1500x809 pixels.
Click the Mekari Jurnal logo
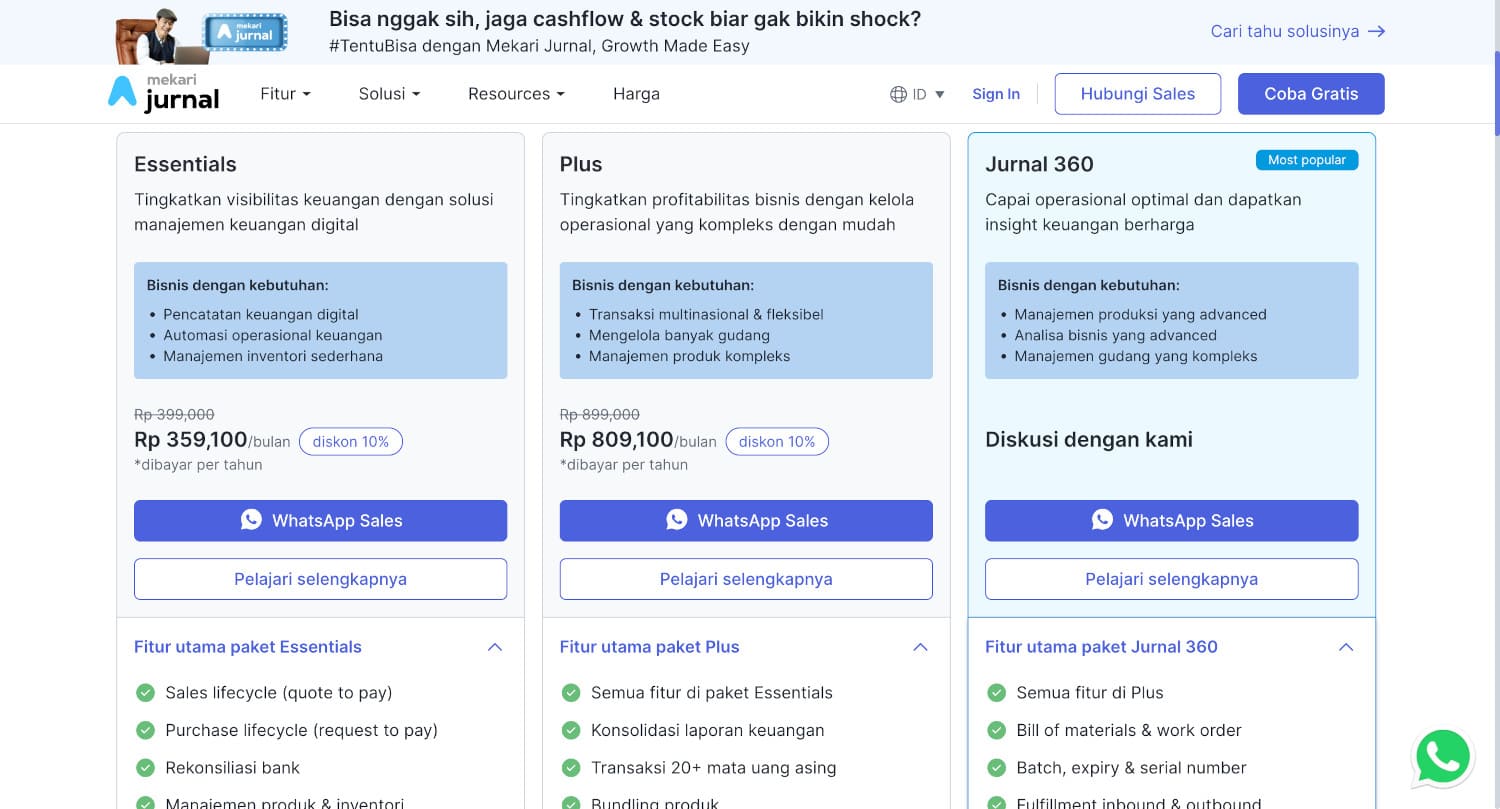[163, 93]
